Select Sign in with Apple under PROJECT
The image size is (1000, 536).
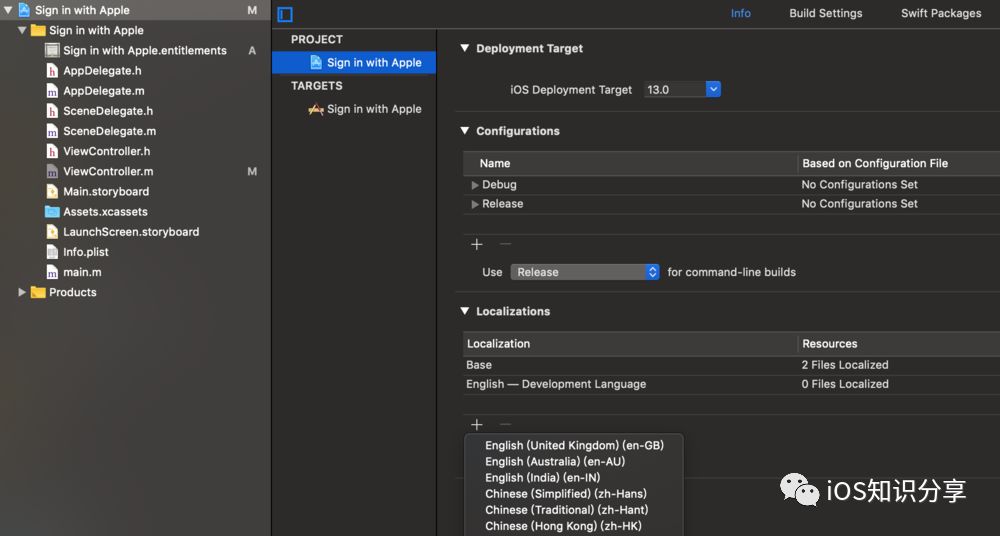(x=354, y=63)
